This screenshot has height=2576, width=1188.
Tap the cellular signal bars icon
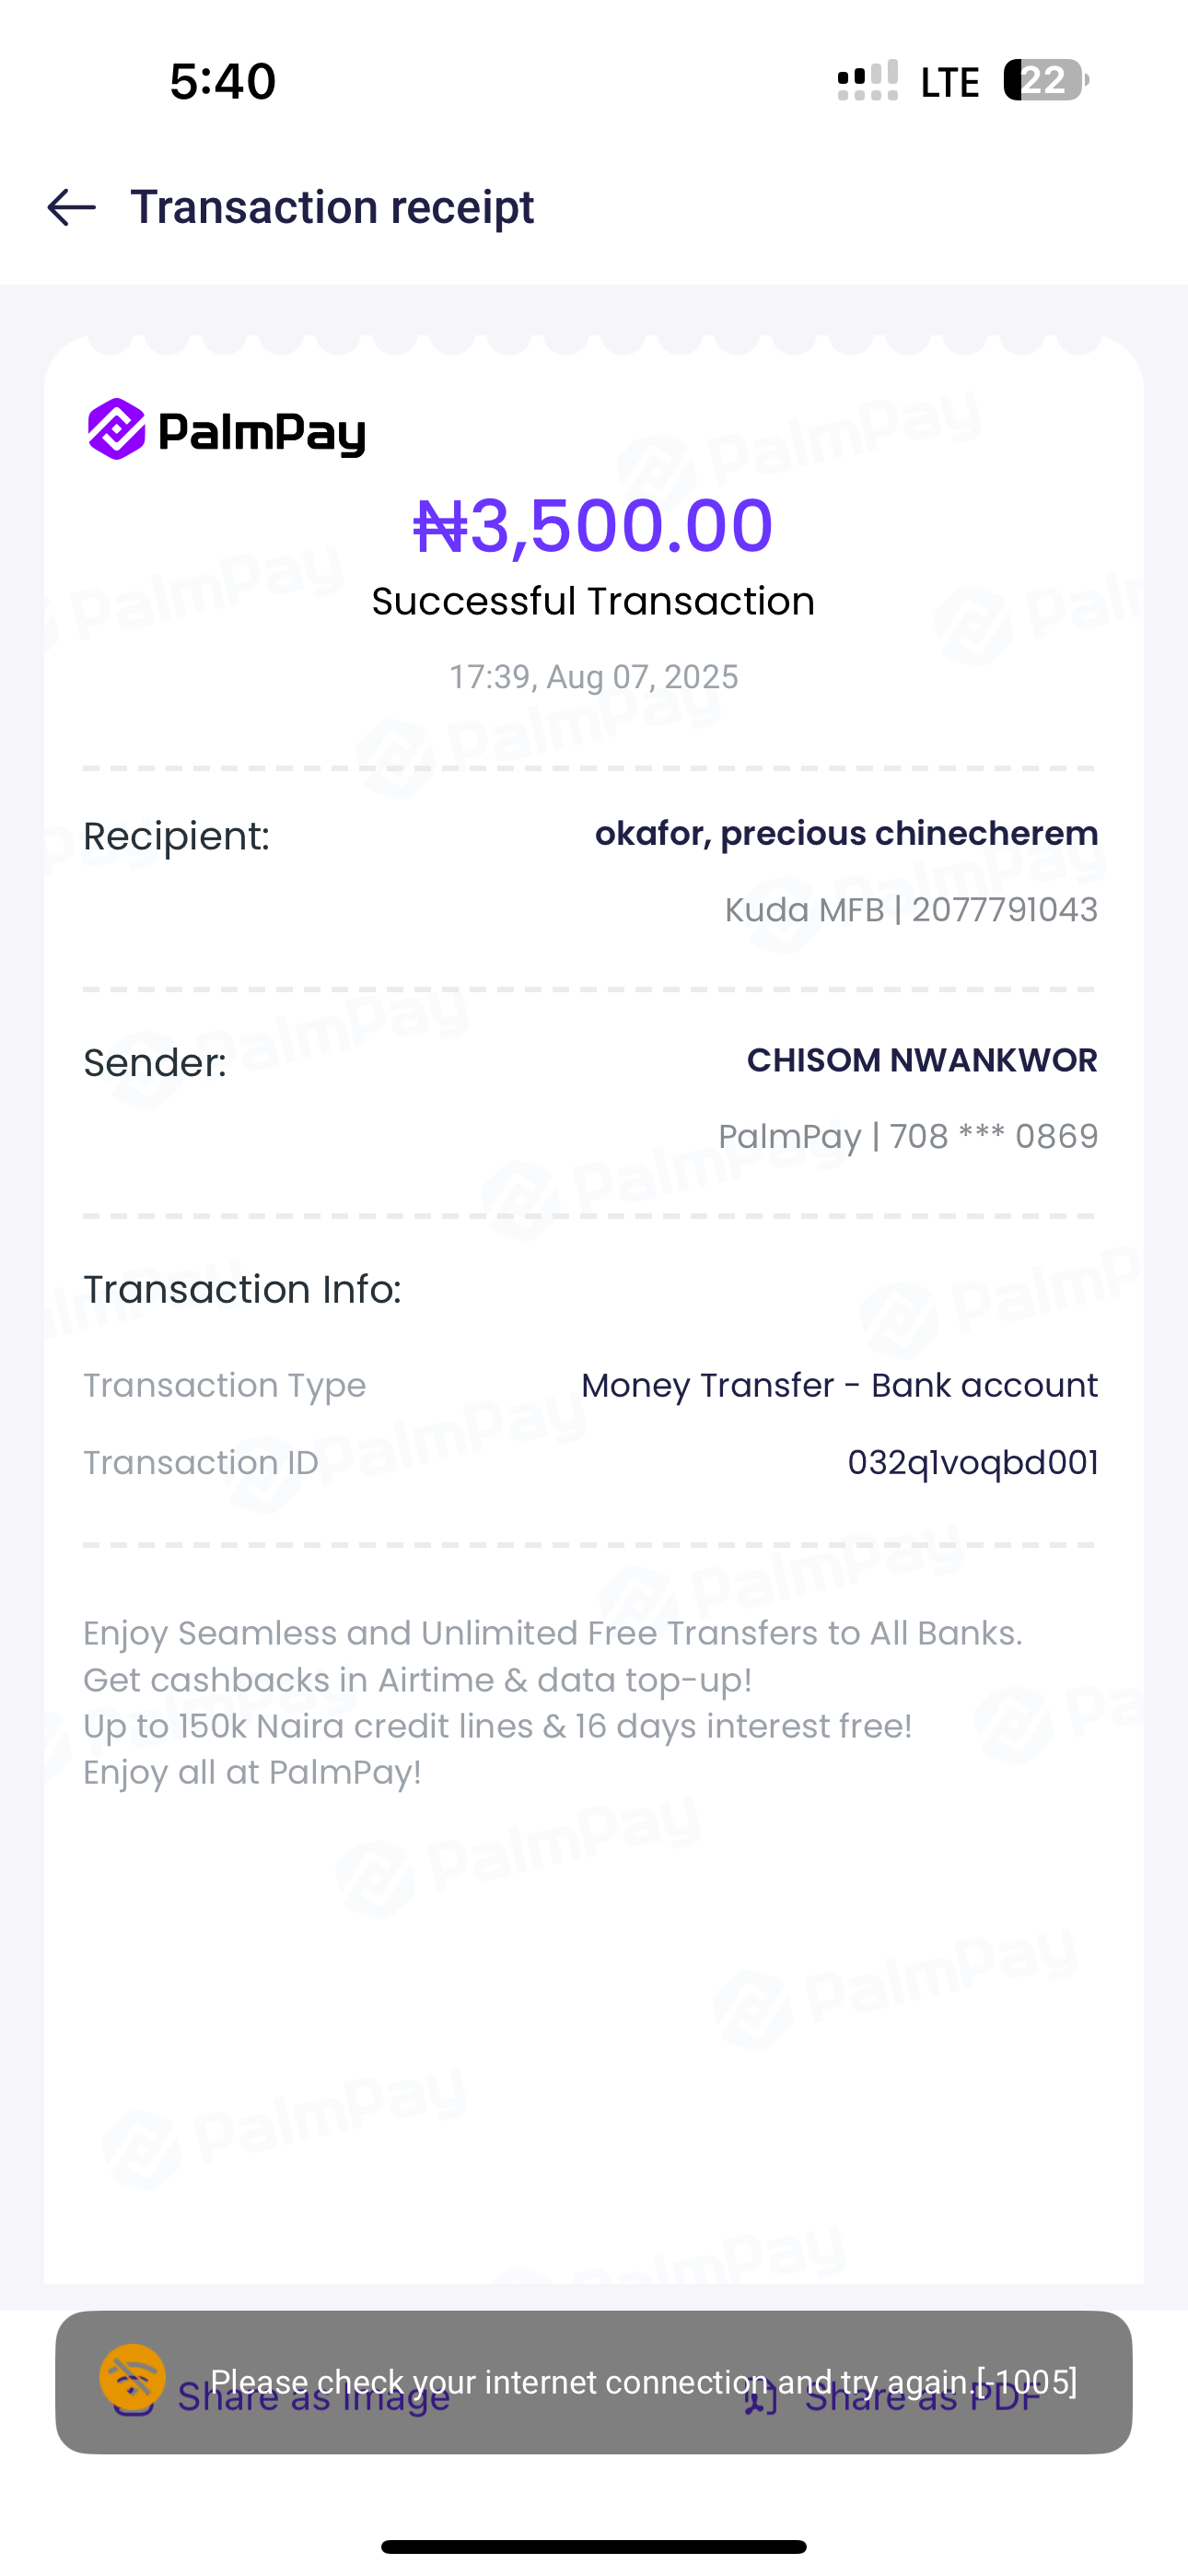pyautogui.click(x=867, y=81)
